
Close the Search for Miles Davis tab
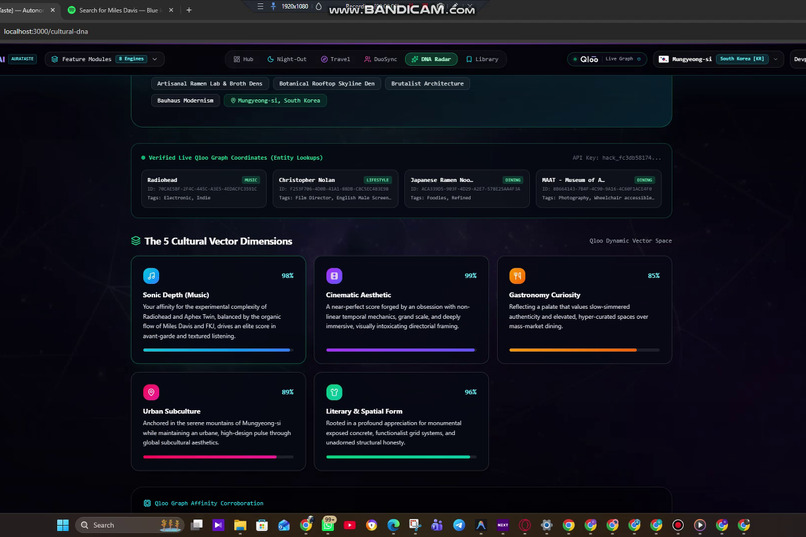coord(171,10)
